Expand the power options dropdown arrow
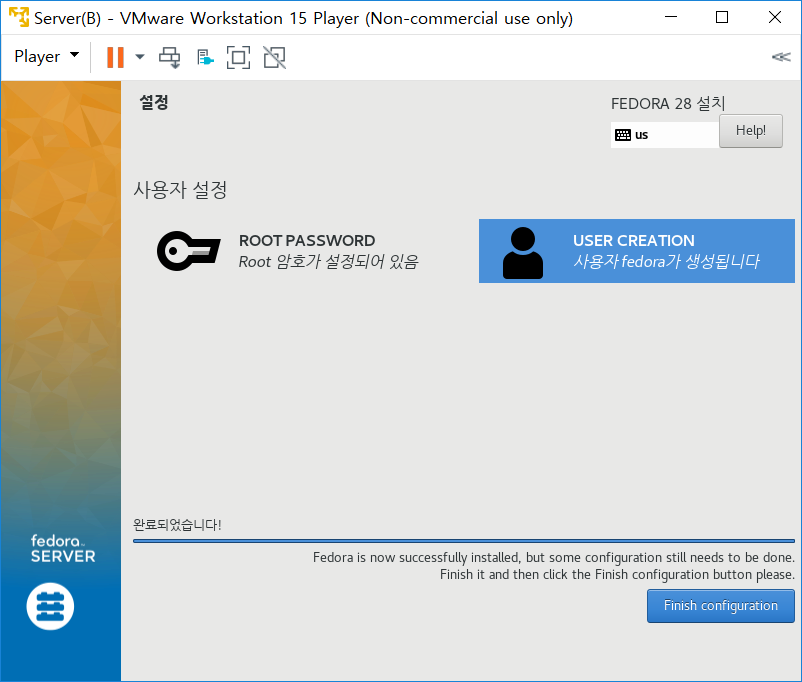Viewport: 802px width, 682px height. [x=140, y=57]
